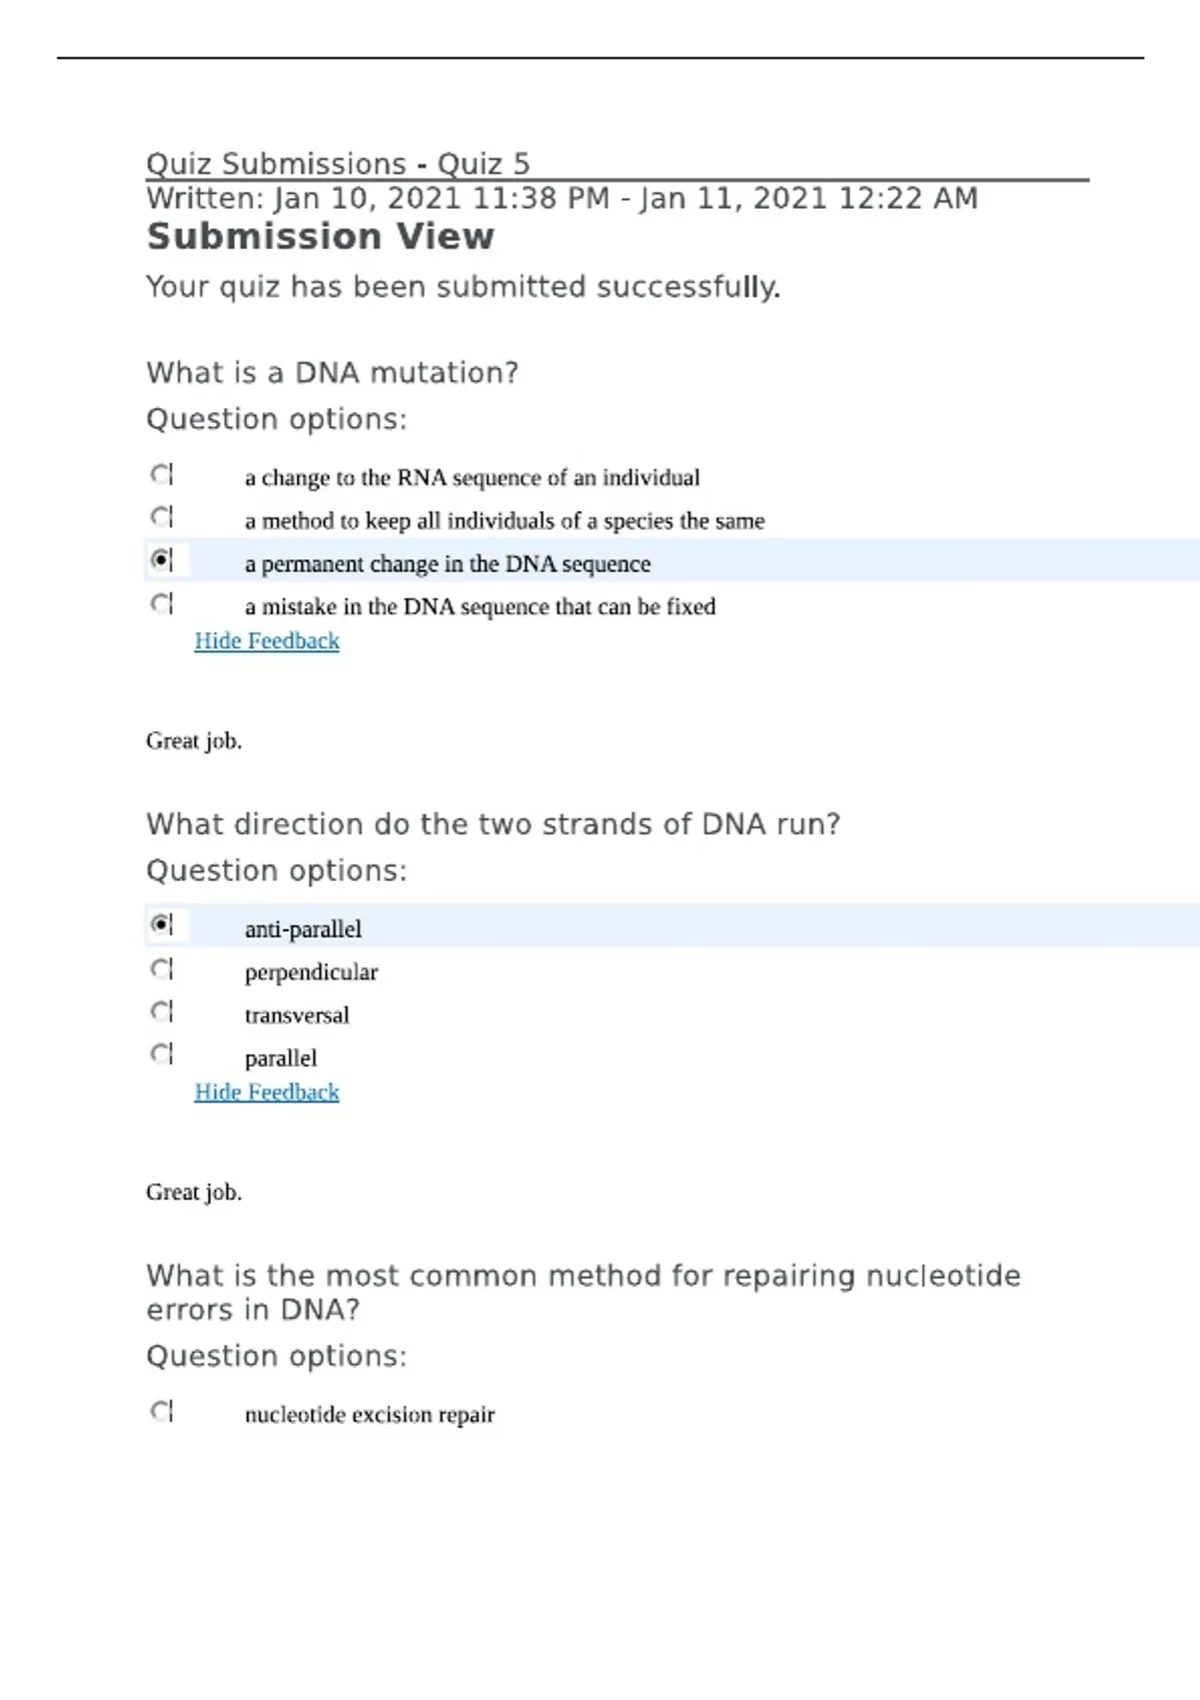Click the 'Quiz Submissions - Quiz 5' heading
This screenshot has height=1700, width=1200.
[x=338, y=164]
